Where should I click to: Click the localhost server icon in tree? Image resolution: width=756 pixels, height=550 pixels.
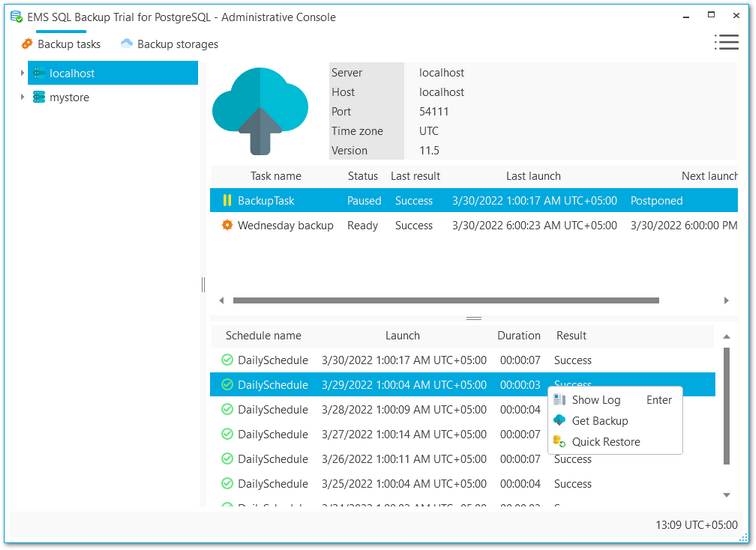pos(39,73)
